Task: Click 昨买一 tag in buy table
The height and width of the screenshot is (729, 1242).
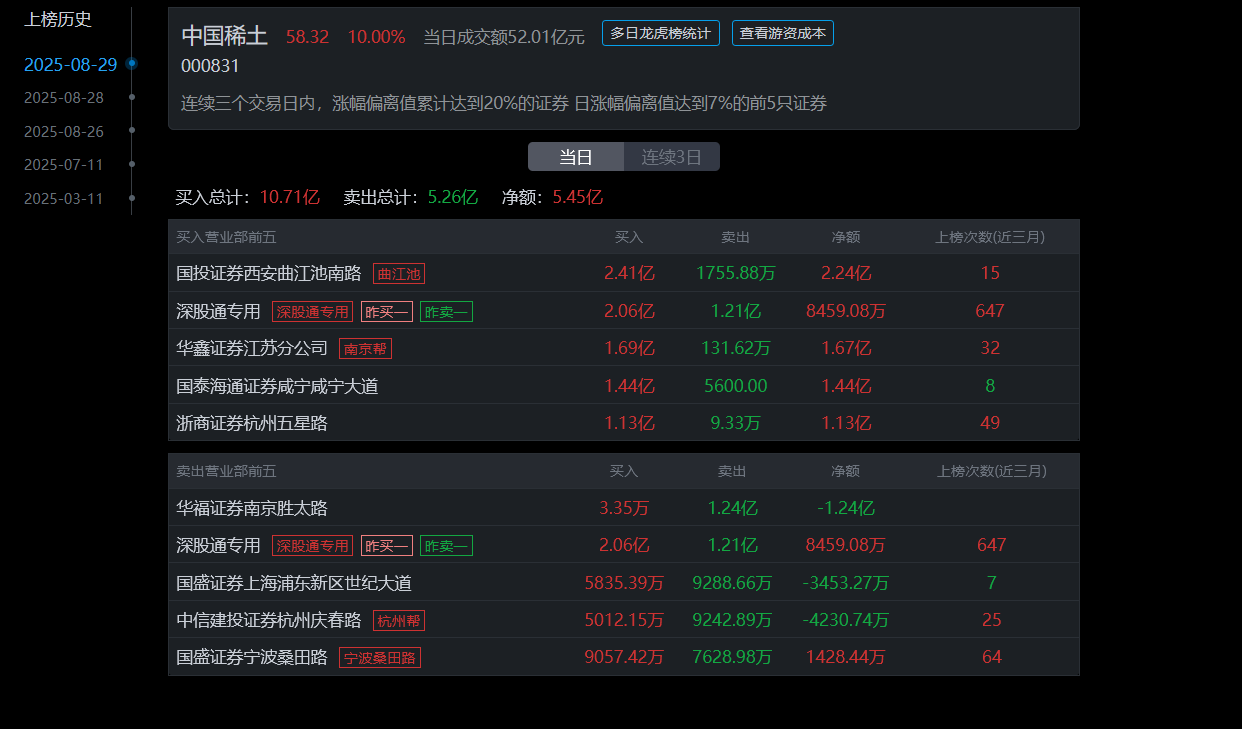Action: [x=386, y=311]
